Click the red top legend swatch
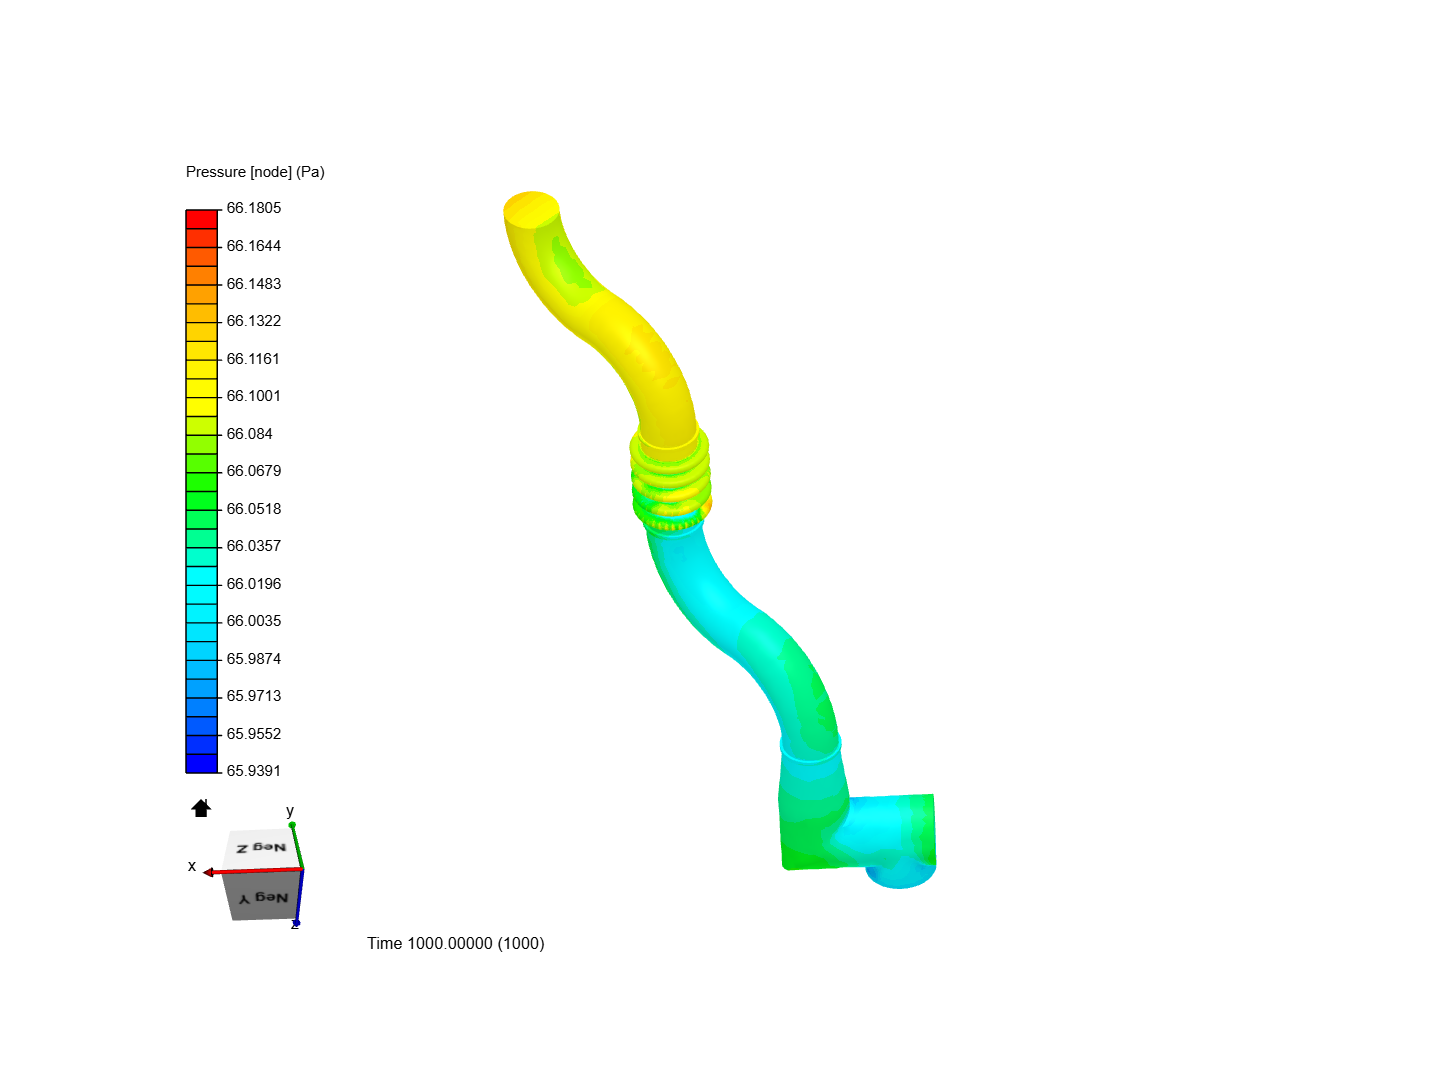The image size is (1440, 1080). click(202, 219)
